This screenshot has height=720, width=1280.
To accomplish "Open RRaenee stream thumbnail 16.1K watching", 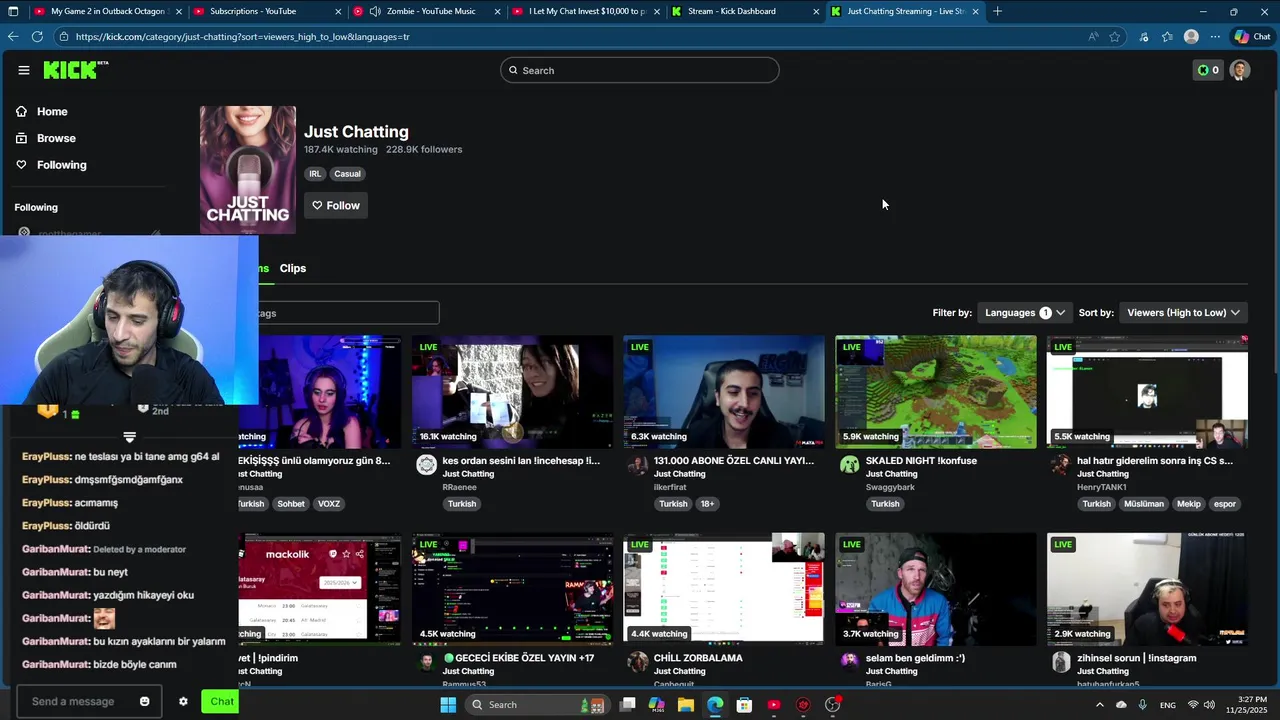I will tap(512, 392).
